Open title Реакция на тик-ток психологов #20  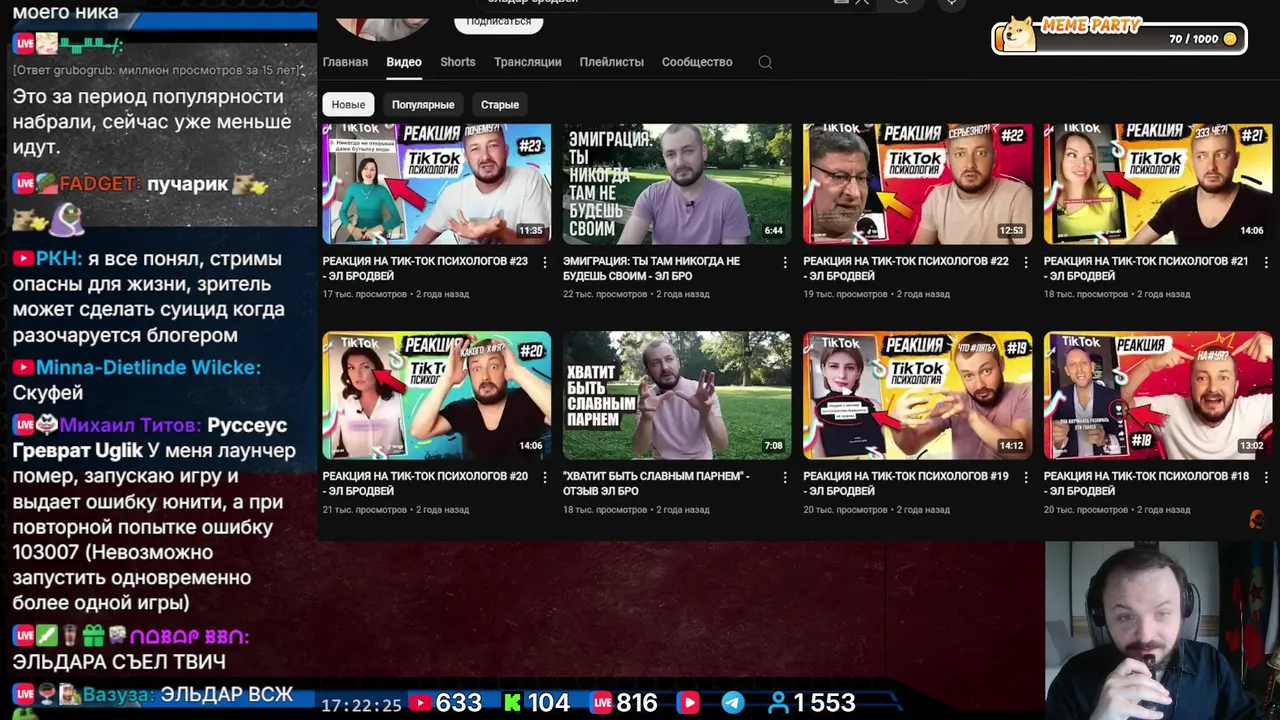click(x=425, y=483)
